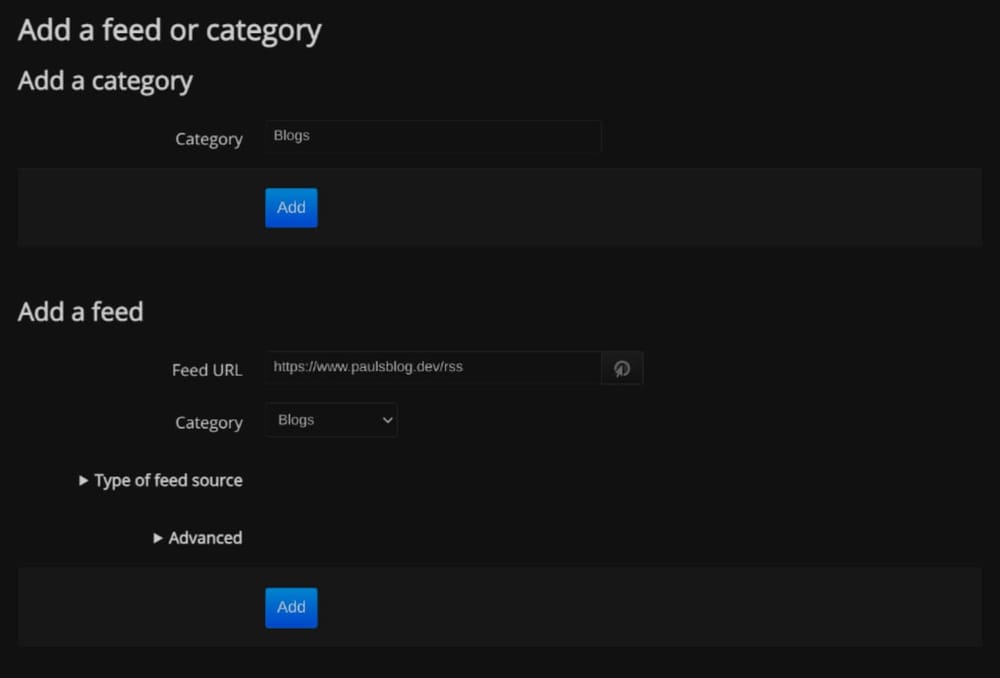Click the Add a feed or category title
1000x678 pixels.
point(168,30)
